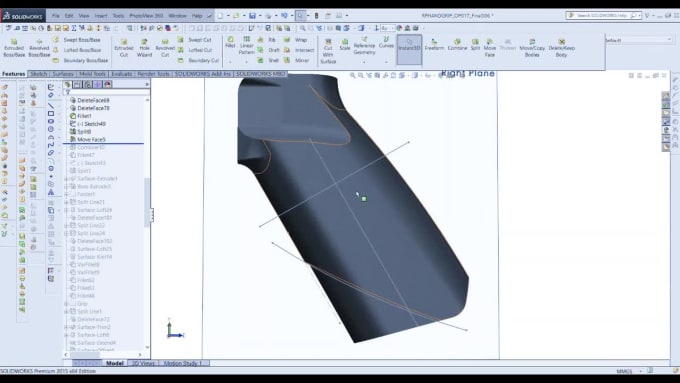Screen dimensions: 680x383
Task: Select the Line sketch tool
Action: tap(51, 105)
